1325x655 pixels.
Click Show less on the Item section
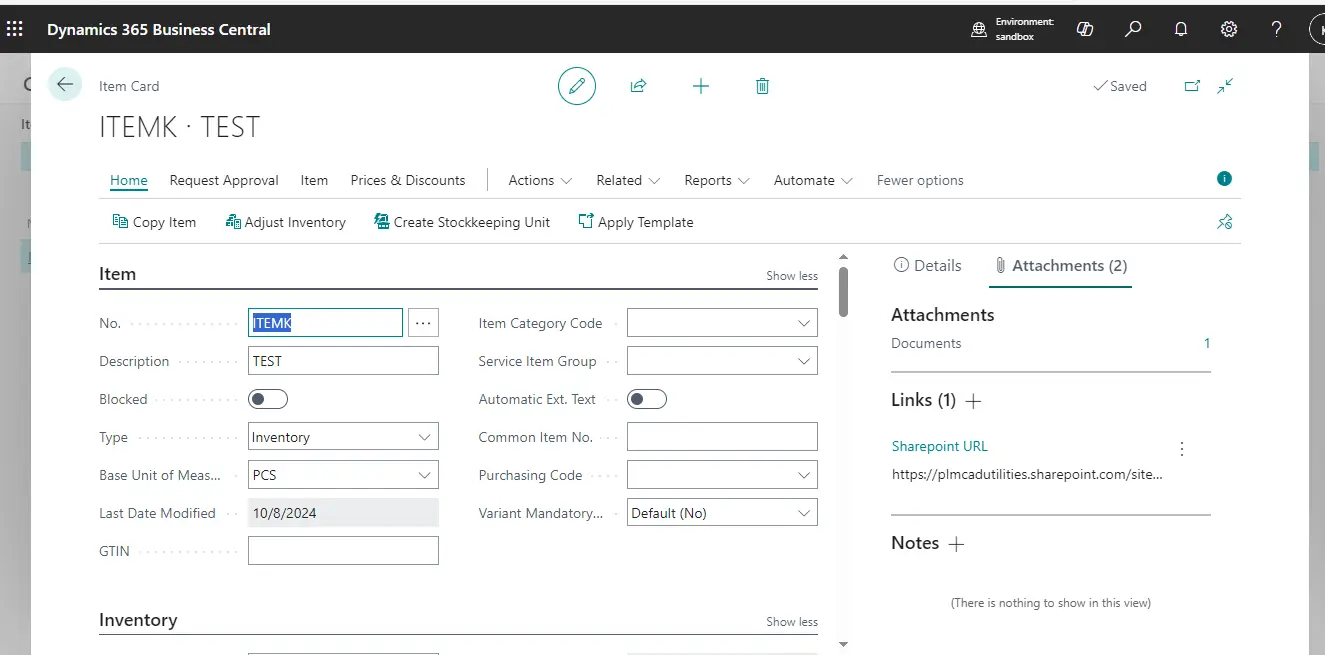pos(791,275)
